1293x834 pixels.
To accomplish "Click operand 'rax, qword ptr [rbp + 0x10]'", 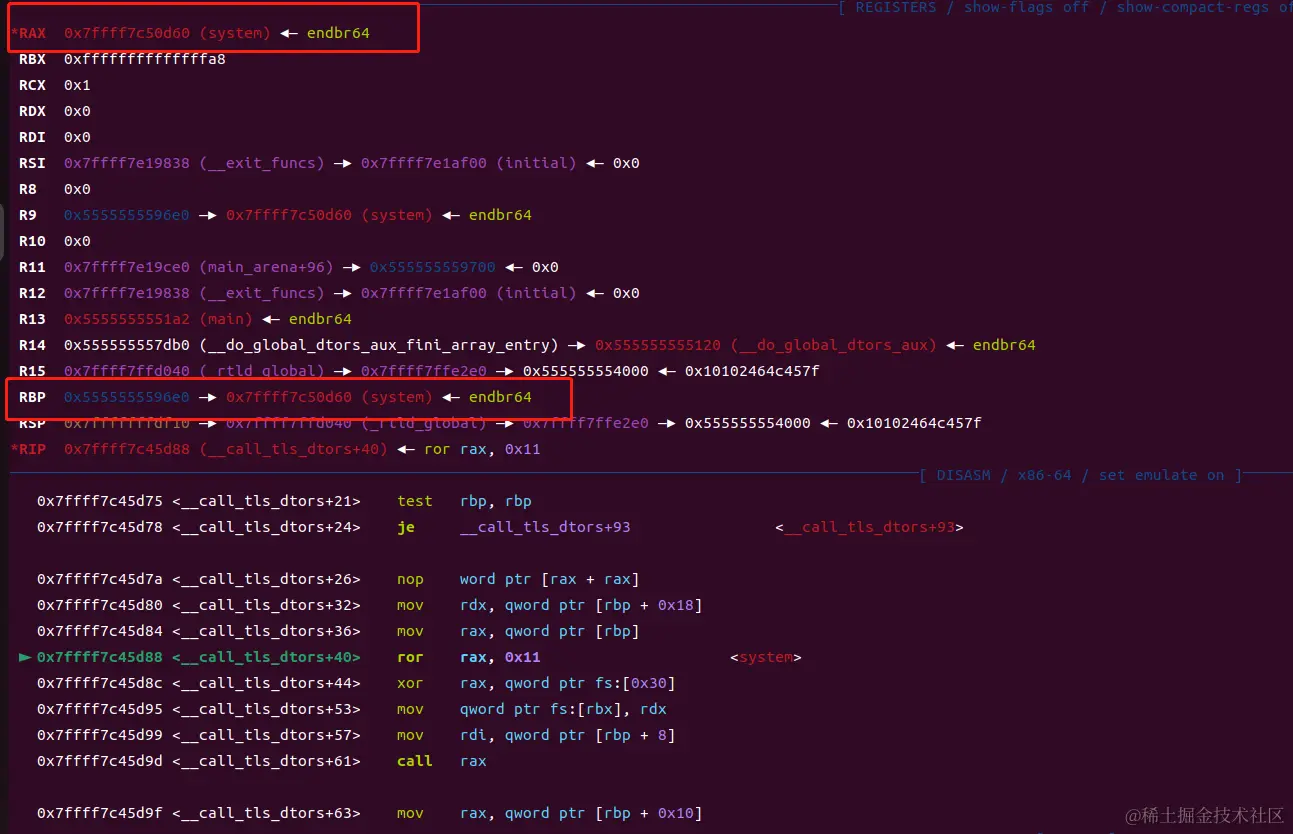I will (581, 813).
